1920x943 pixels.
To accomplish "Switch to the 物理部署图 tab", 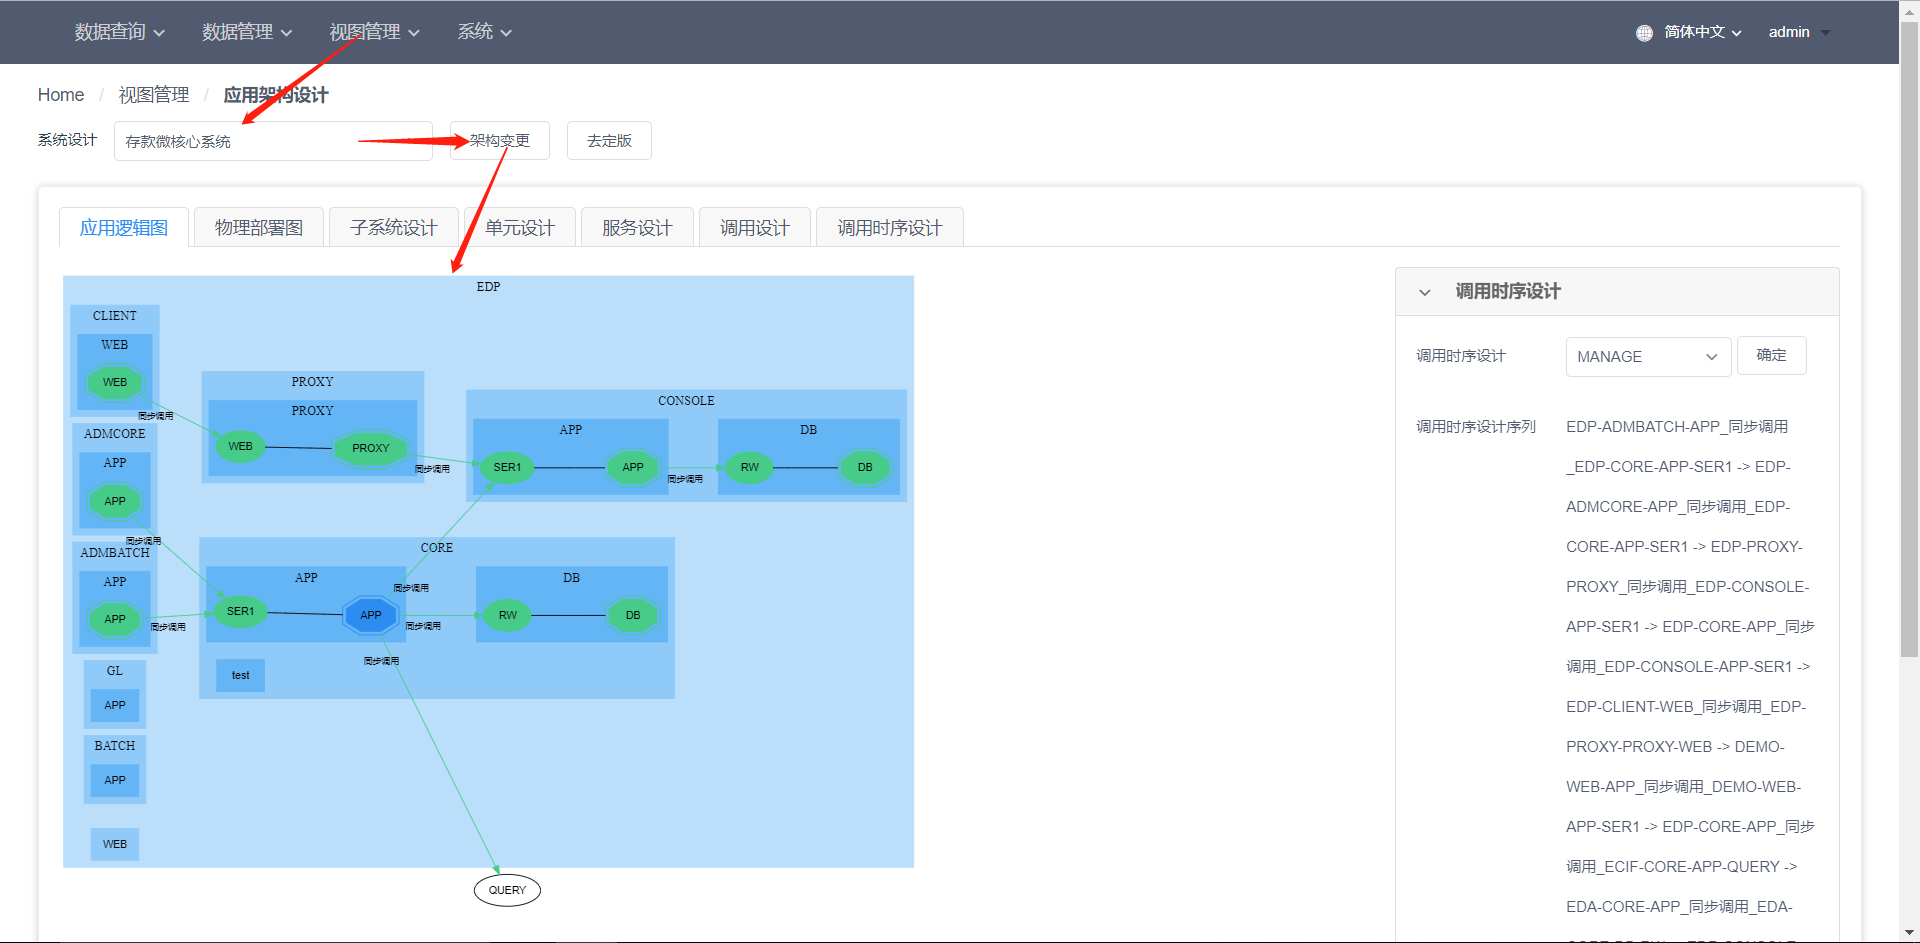I will 259,228.
